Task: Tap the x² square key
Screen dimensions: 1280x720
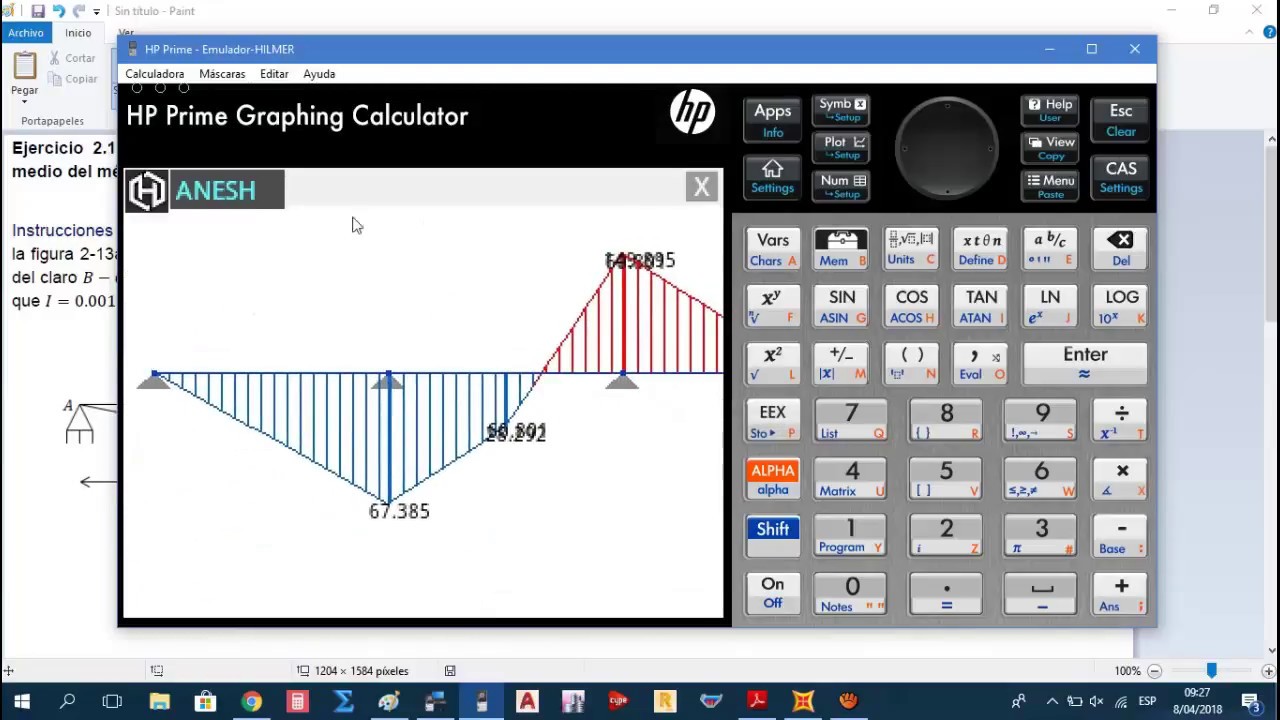Action: [x=772, y=363]
